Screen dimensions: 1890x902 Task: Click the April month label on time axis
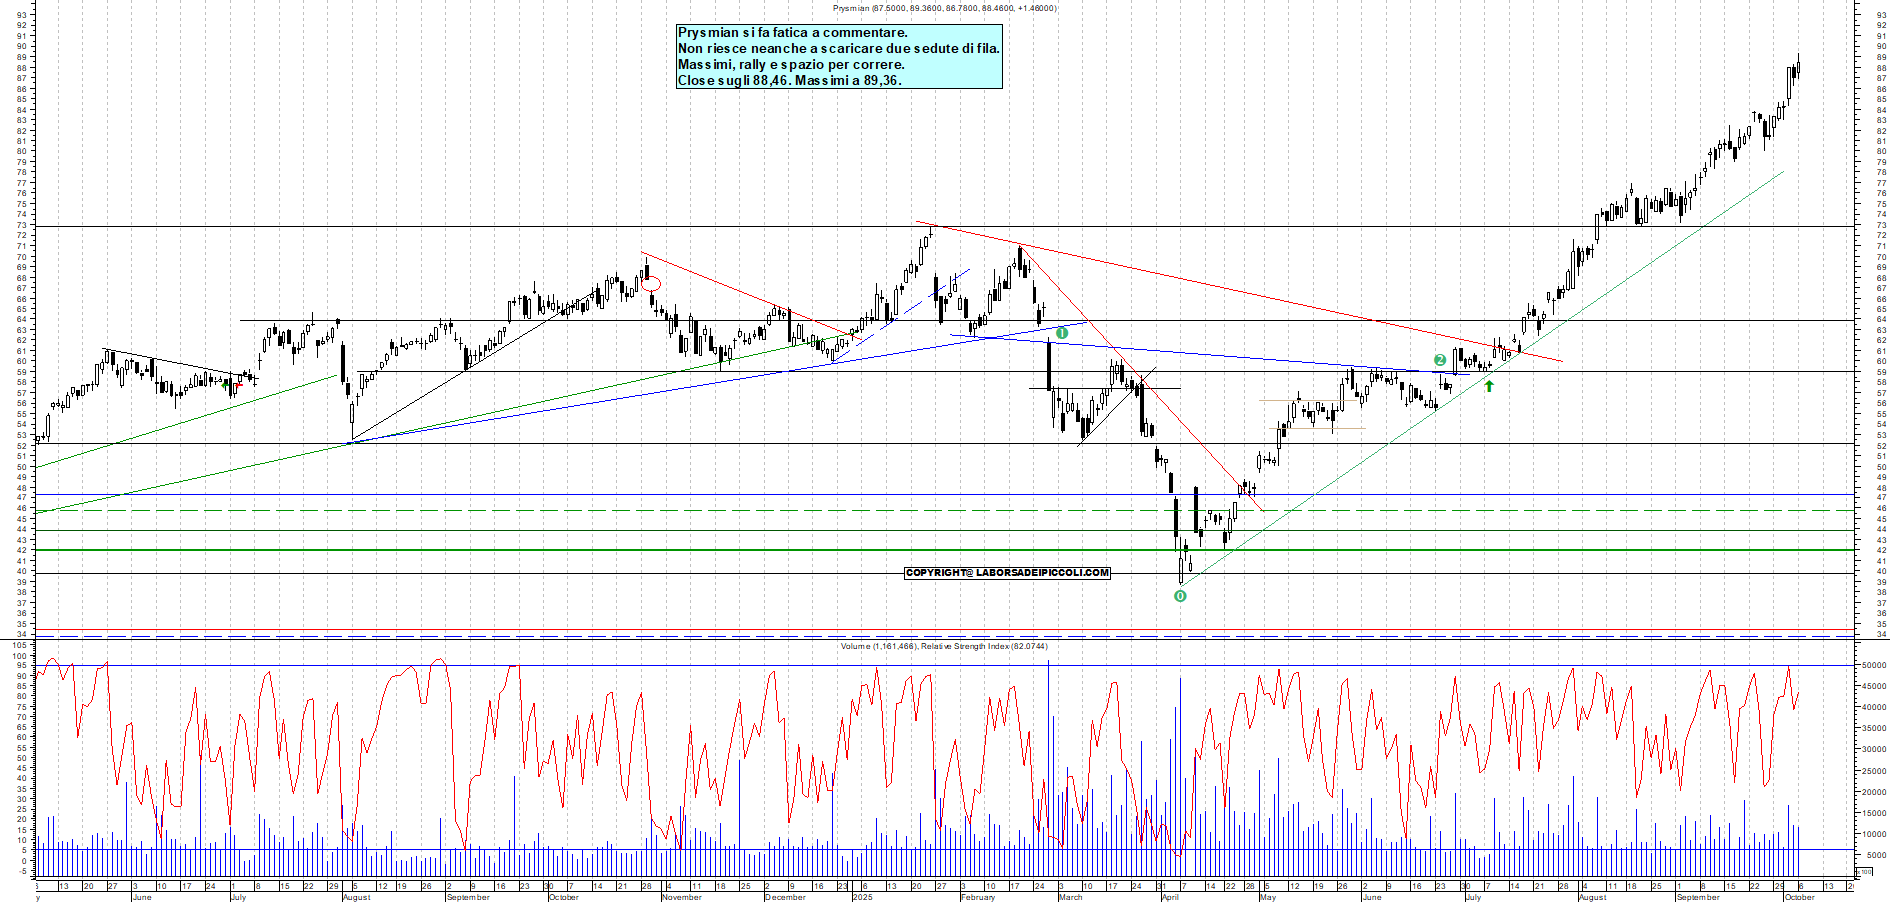click(1170, 897)
